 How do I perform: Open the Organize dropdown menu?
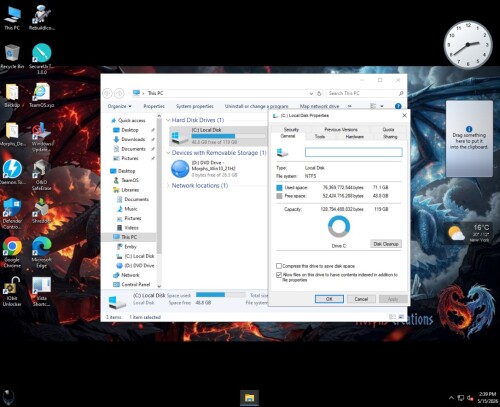[119, 106]
